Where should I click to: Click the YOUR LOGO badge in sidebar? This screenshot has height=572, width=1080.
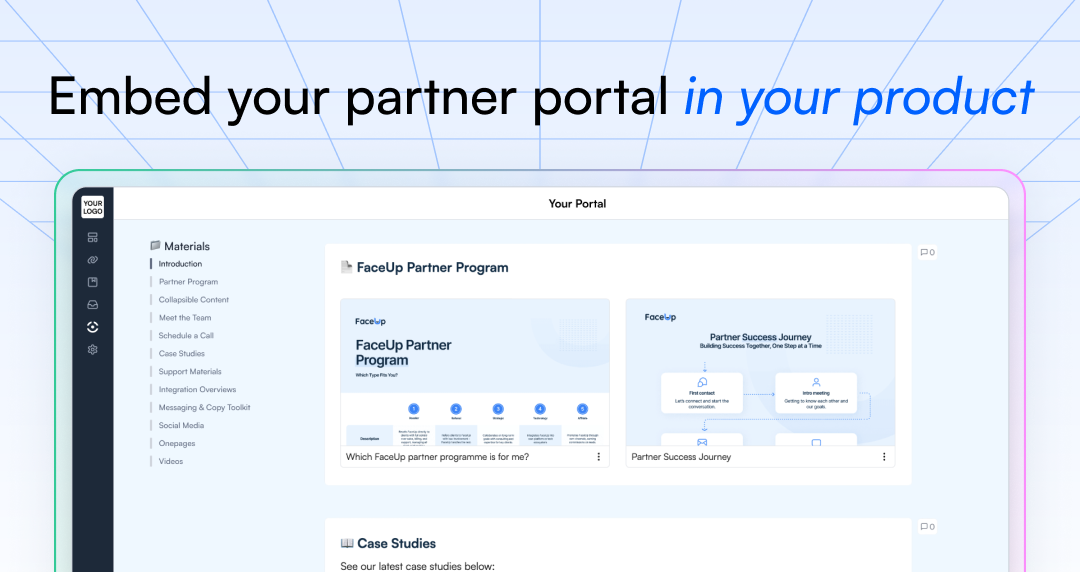click(x=92, y=207)
